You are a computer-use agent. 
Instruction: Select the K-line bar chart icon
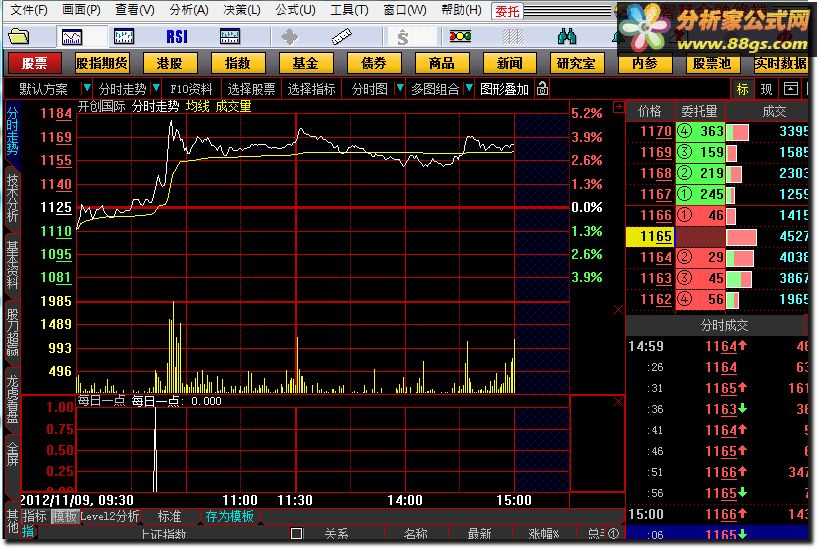[x=124, y=37]
